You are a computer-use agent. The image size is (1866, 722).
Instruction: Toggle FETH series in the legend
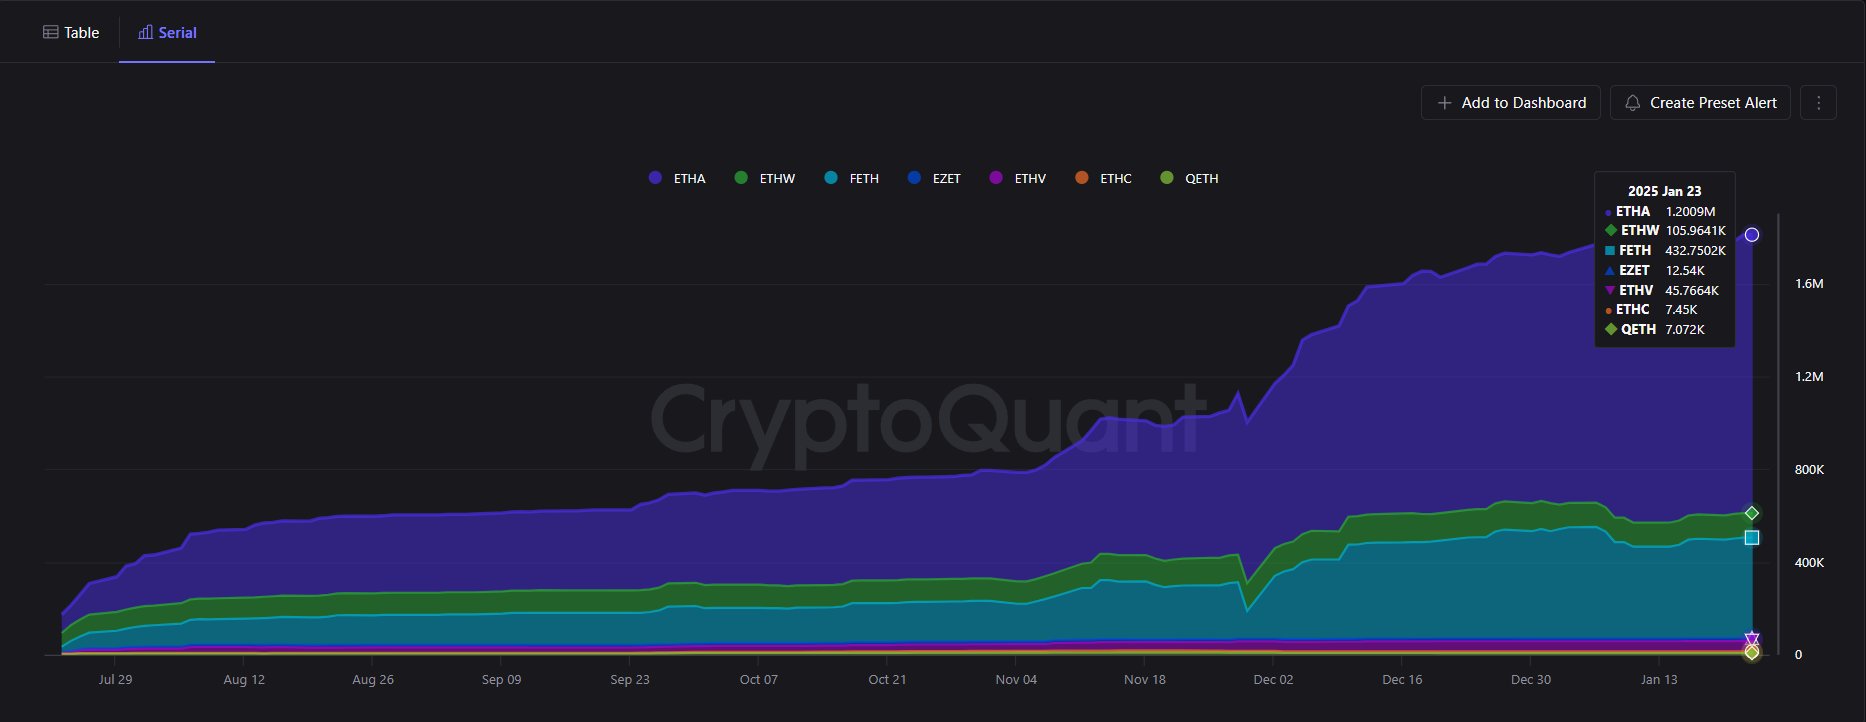[x=852, y=178]
